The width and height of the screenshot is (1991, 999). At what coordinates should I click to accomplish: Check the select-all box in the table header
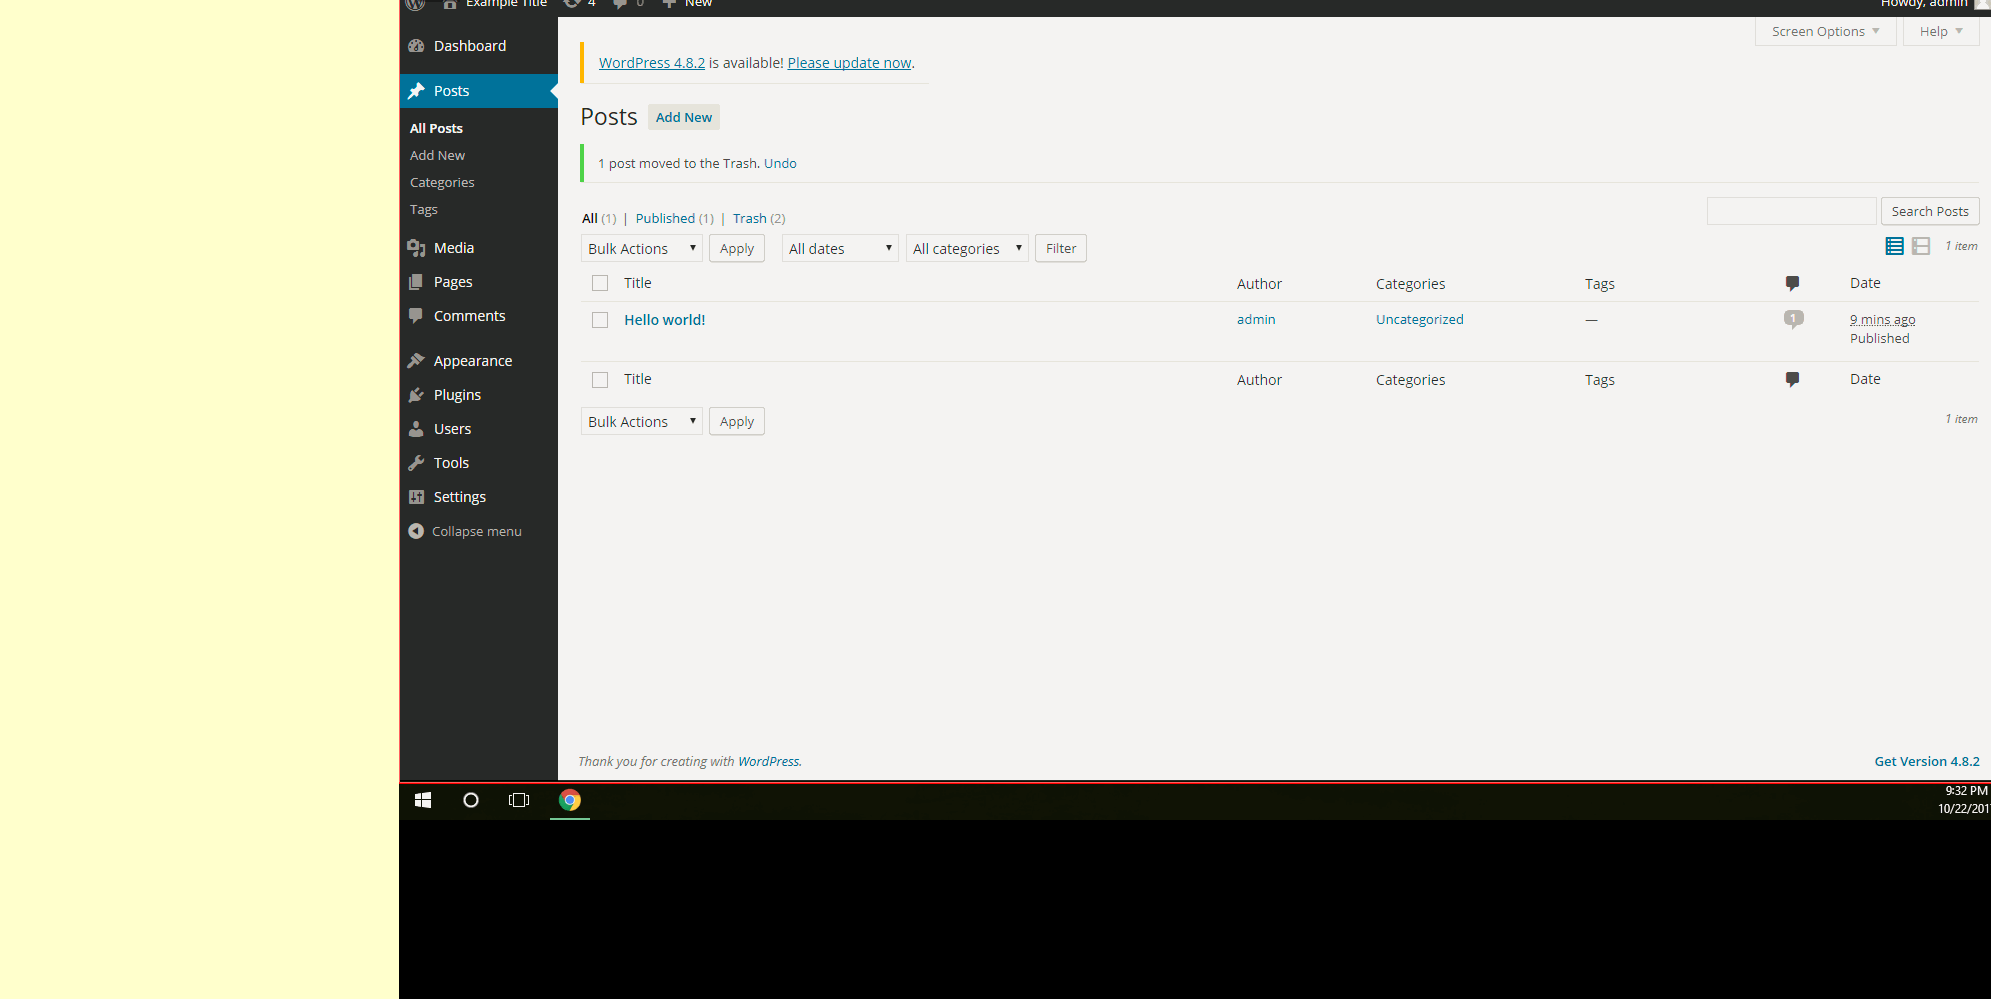(600, 283)
